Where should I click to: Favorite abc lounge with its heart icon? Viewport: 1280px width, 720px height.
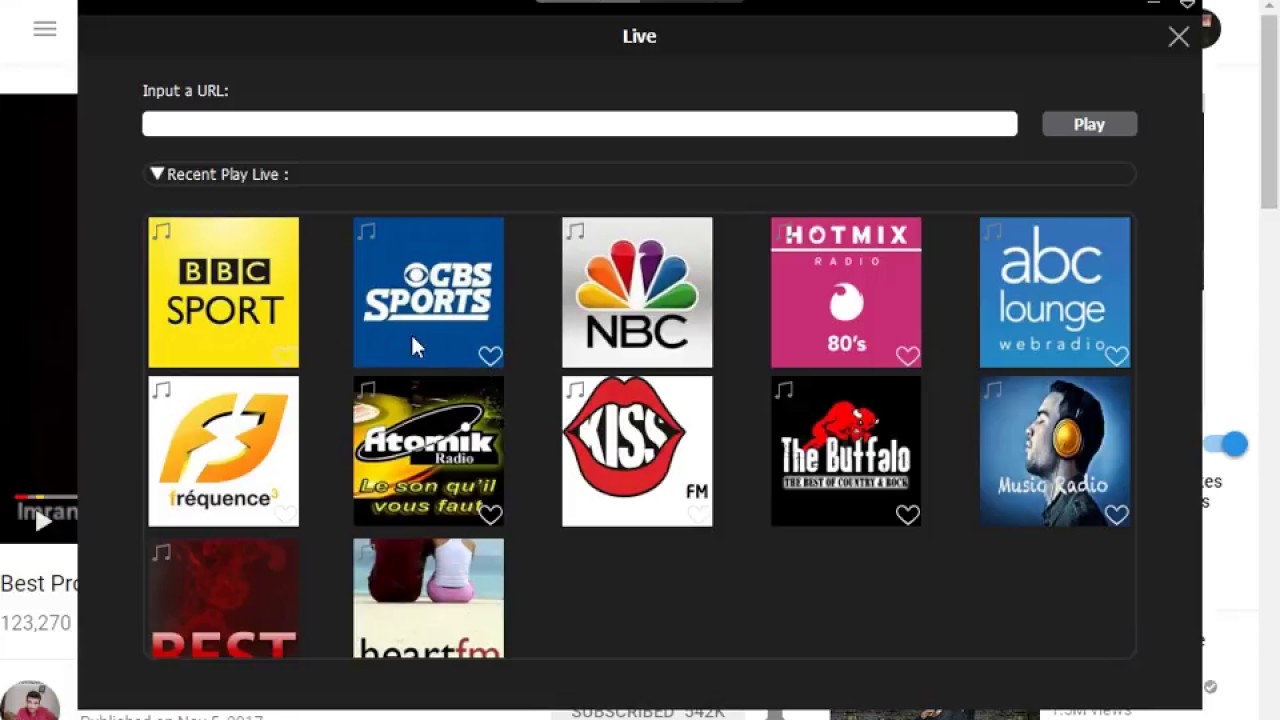1116,355
